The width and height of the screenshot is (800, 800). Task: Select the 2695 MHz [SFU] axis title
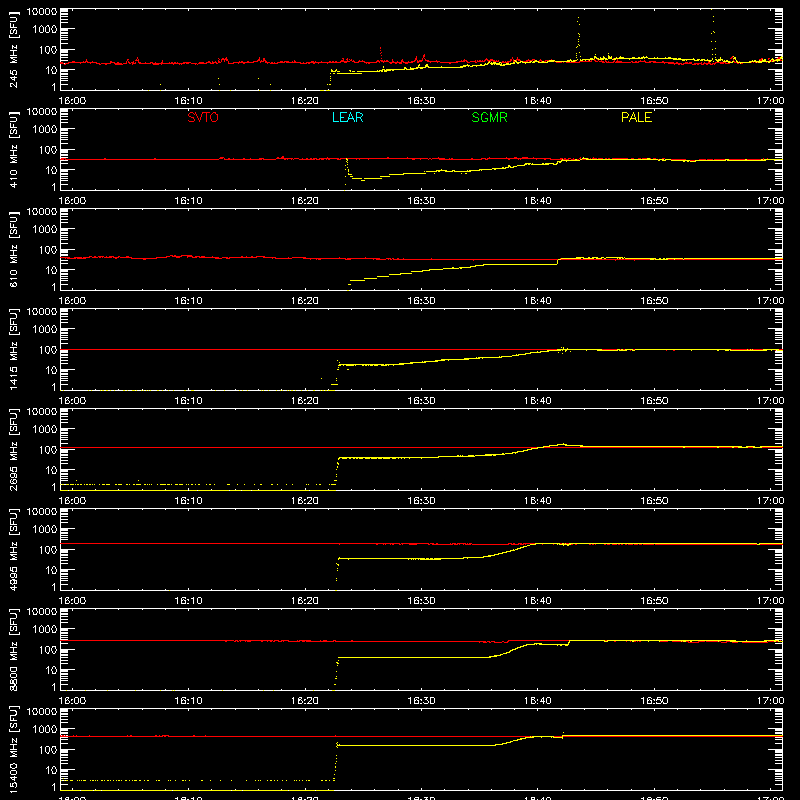[14, 449]
